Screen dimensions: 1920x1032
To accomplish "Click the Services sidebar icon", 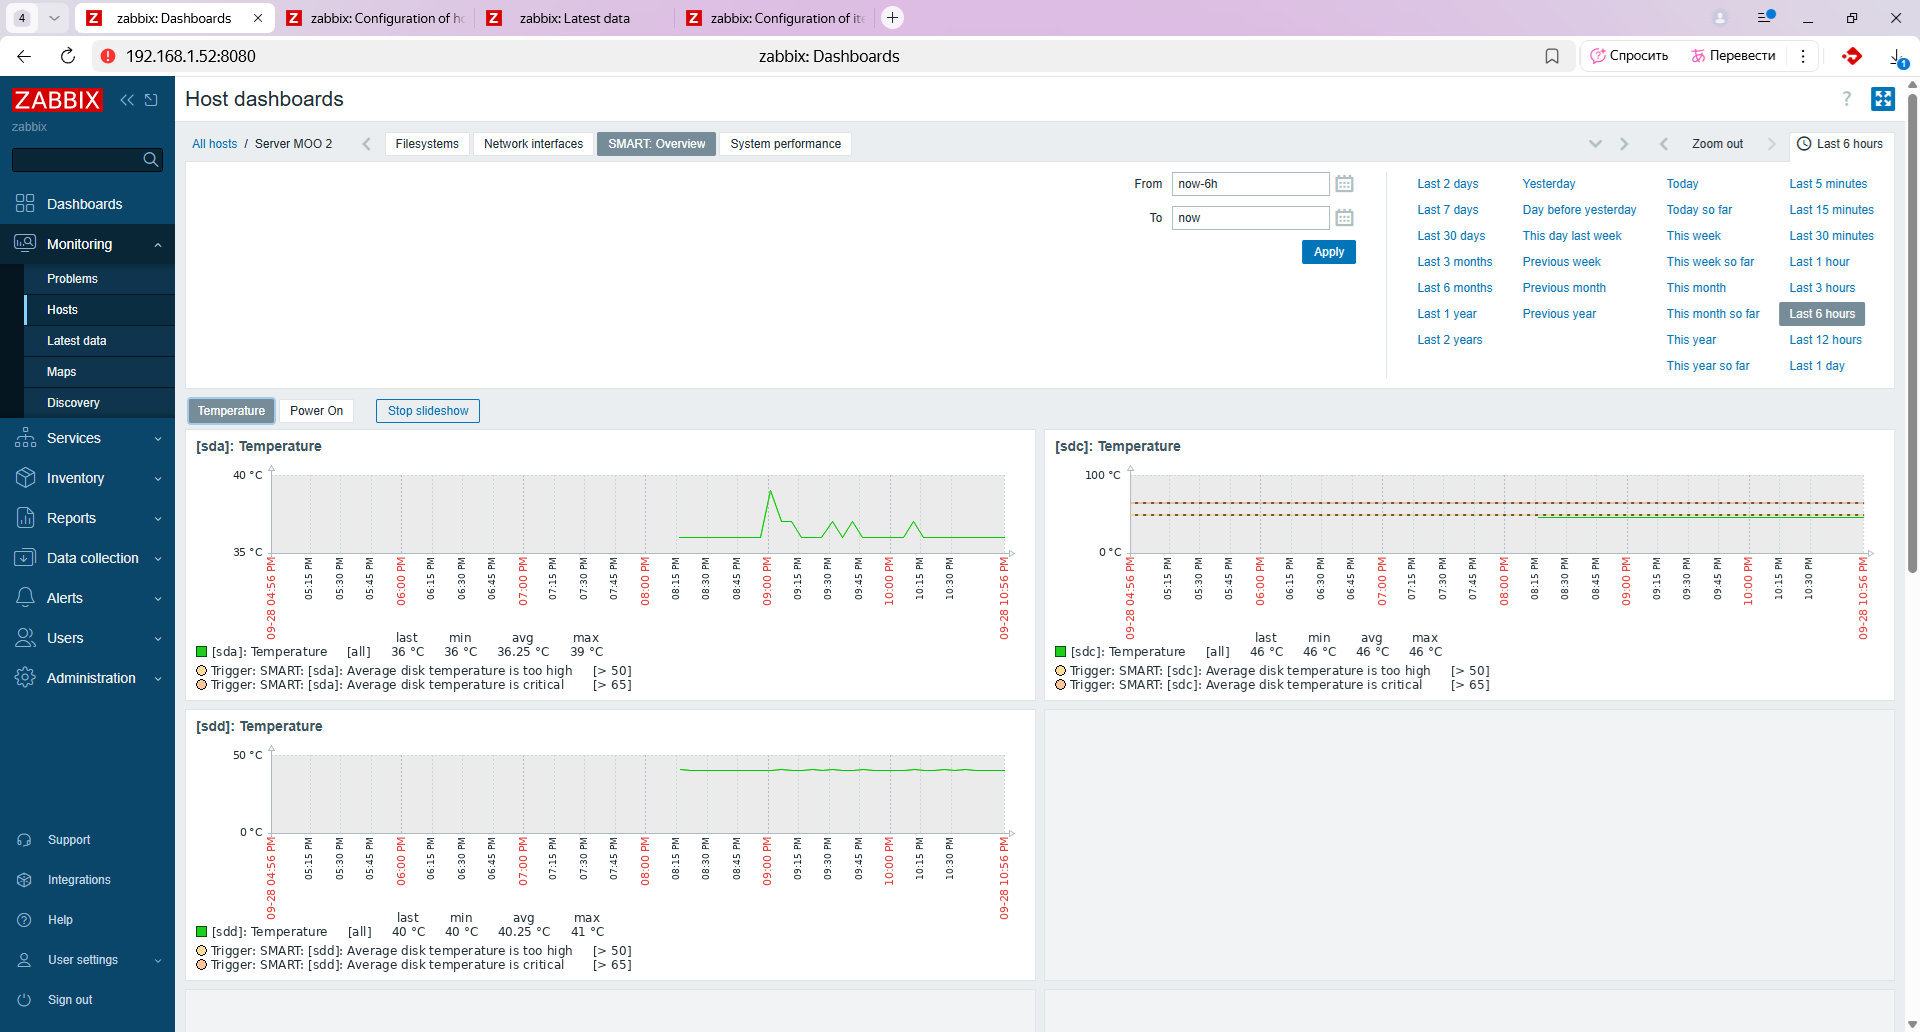I will pyautogui.click(x=26, y=438).
